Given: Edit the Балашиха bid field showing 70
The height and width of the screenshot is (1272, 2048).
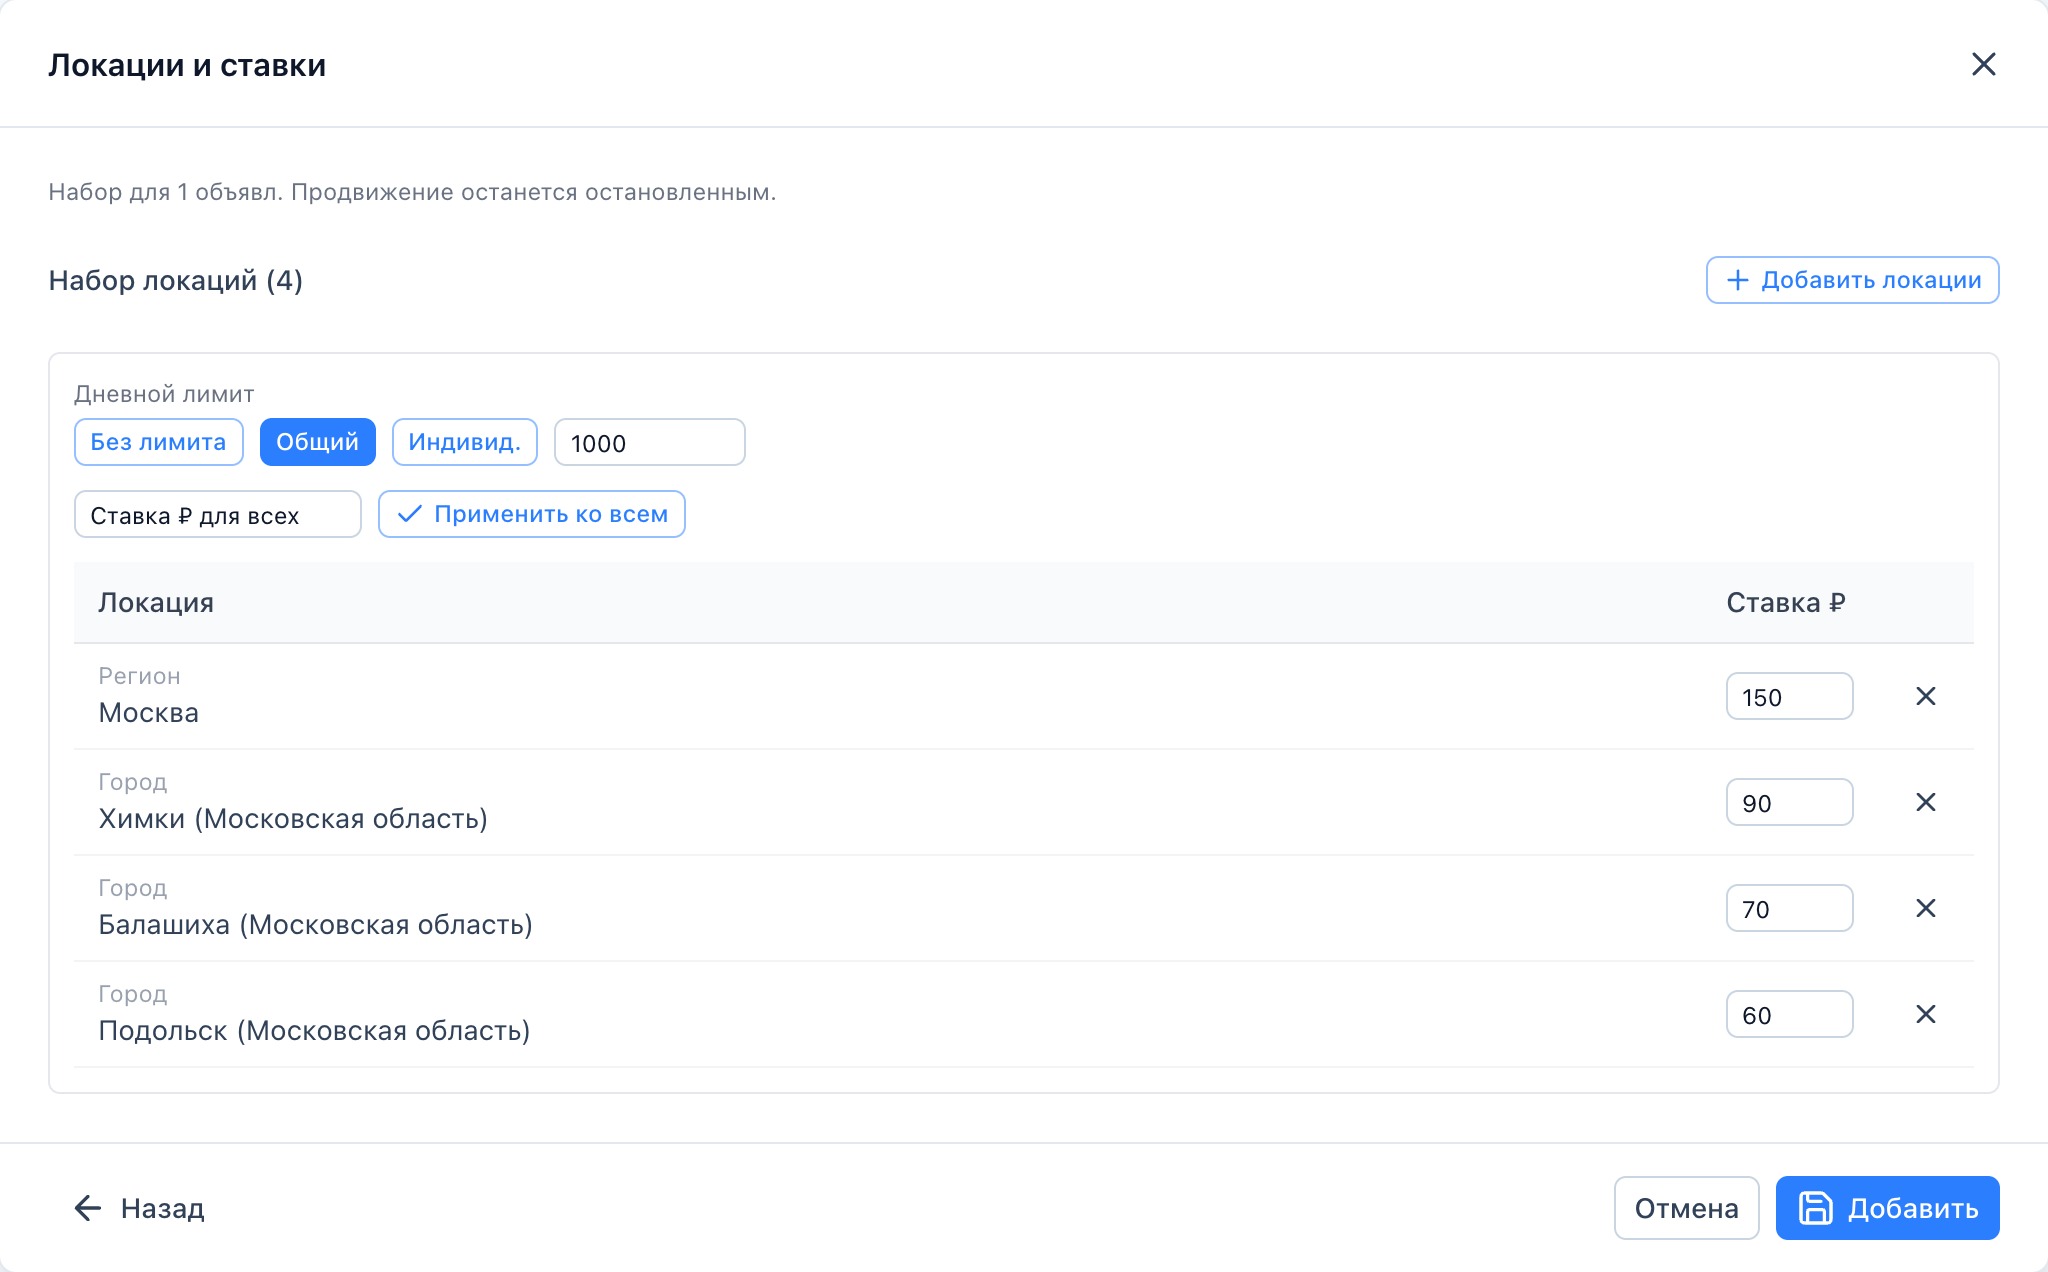Looking at the screenshot, I should click(1789, 908).
